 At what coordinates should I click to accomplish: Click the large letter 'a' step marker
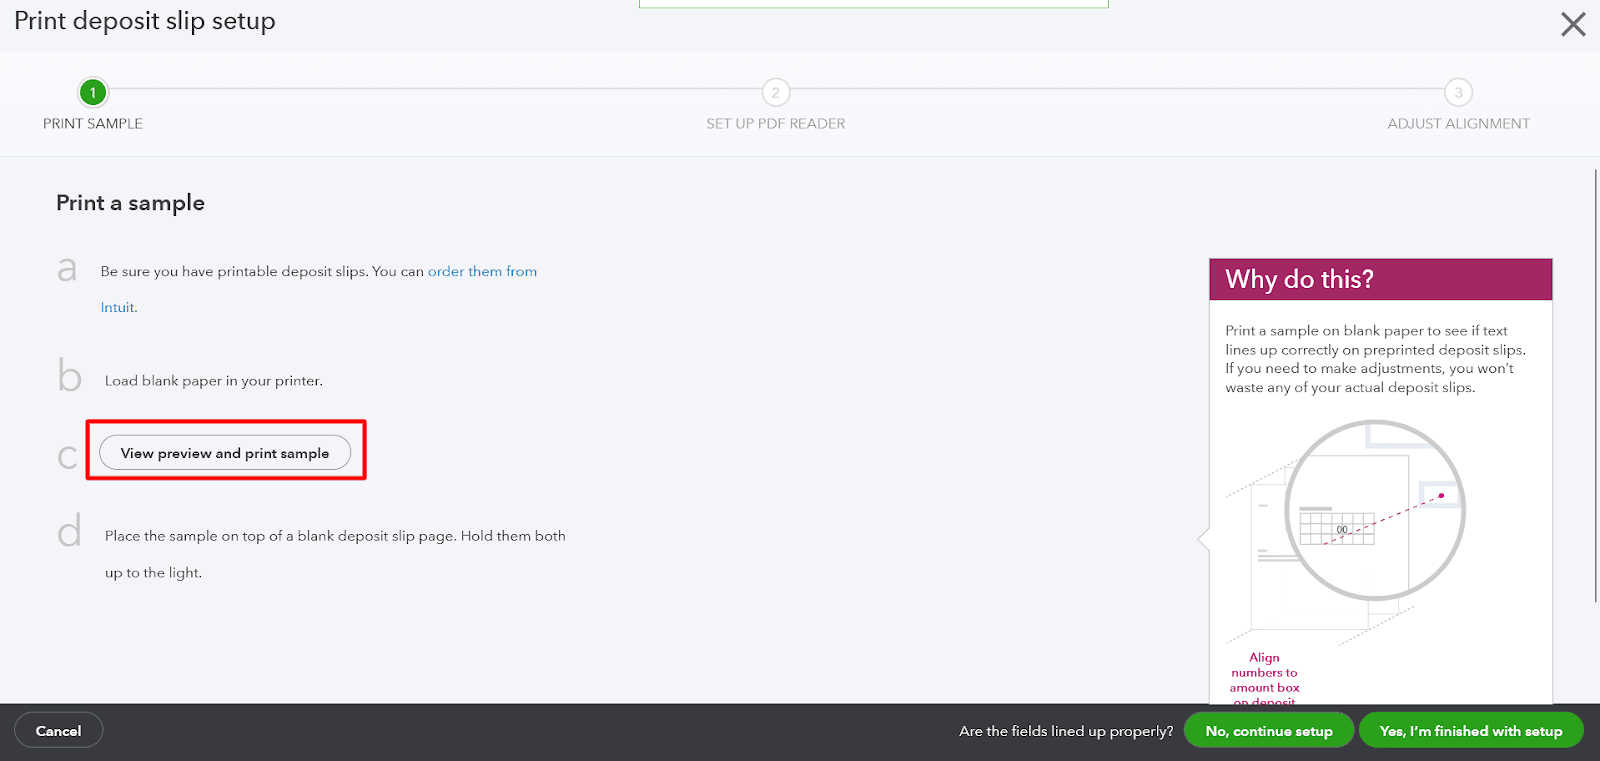point(67,269)
